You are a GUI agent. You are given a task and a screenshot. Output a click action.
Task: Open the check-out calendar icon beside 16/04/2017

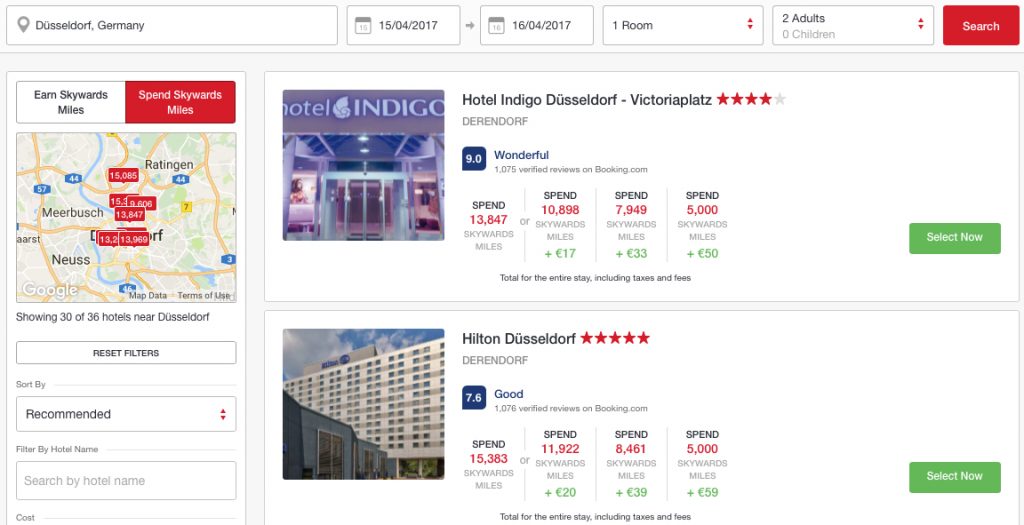[496, 25]
